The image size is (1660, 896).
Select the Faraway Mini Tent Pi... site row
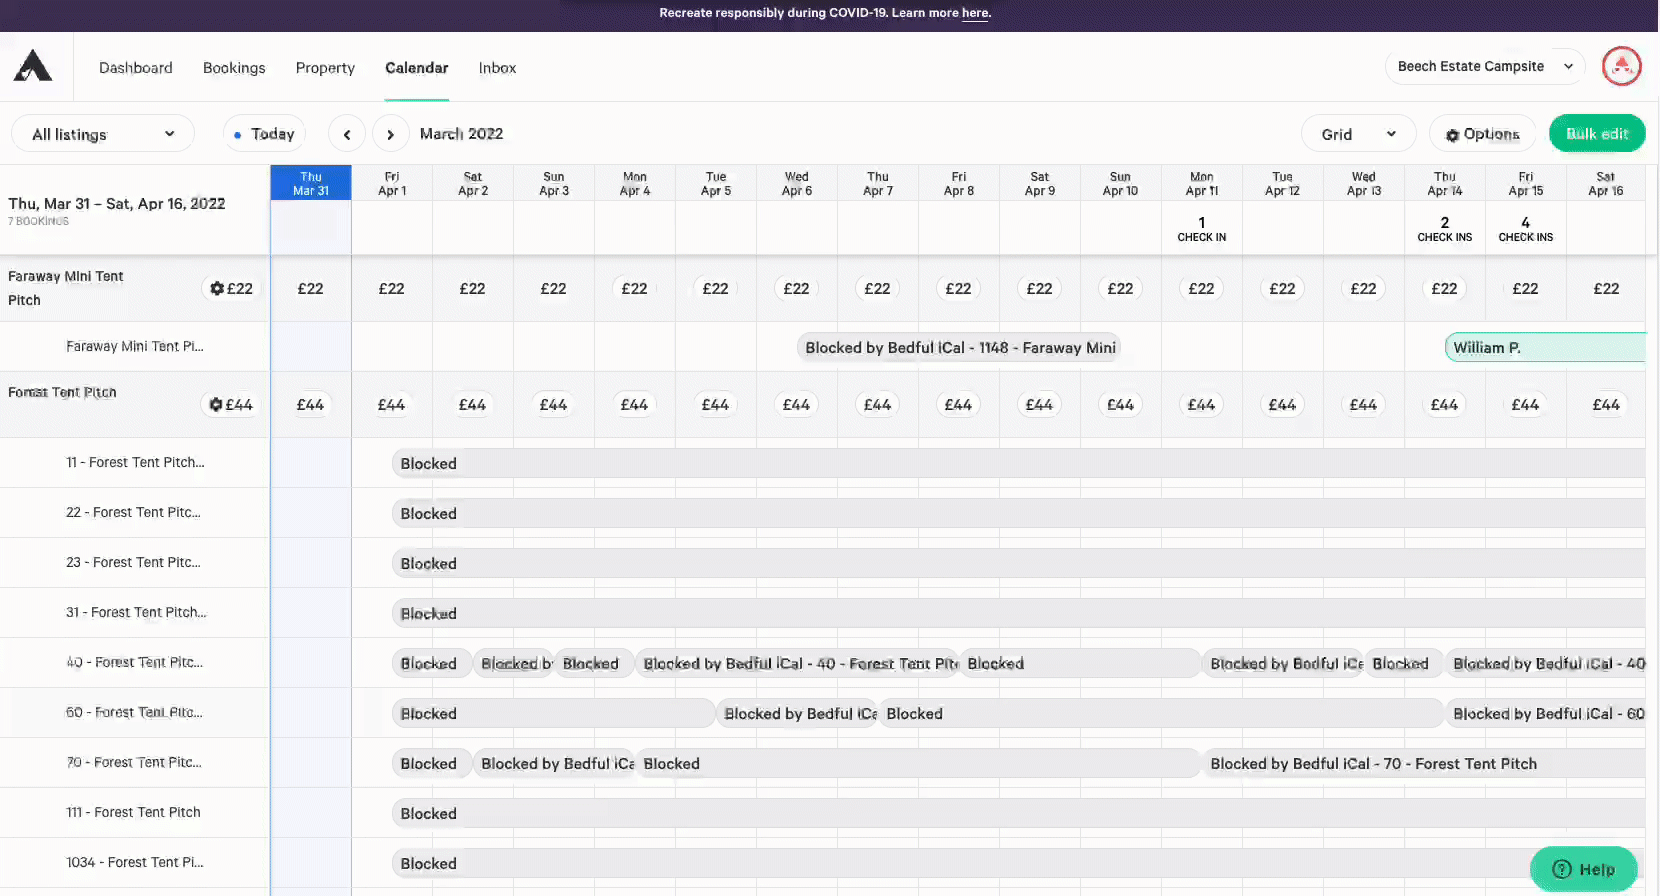(135, 346)
